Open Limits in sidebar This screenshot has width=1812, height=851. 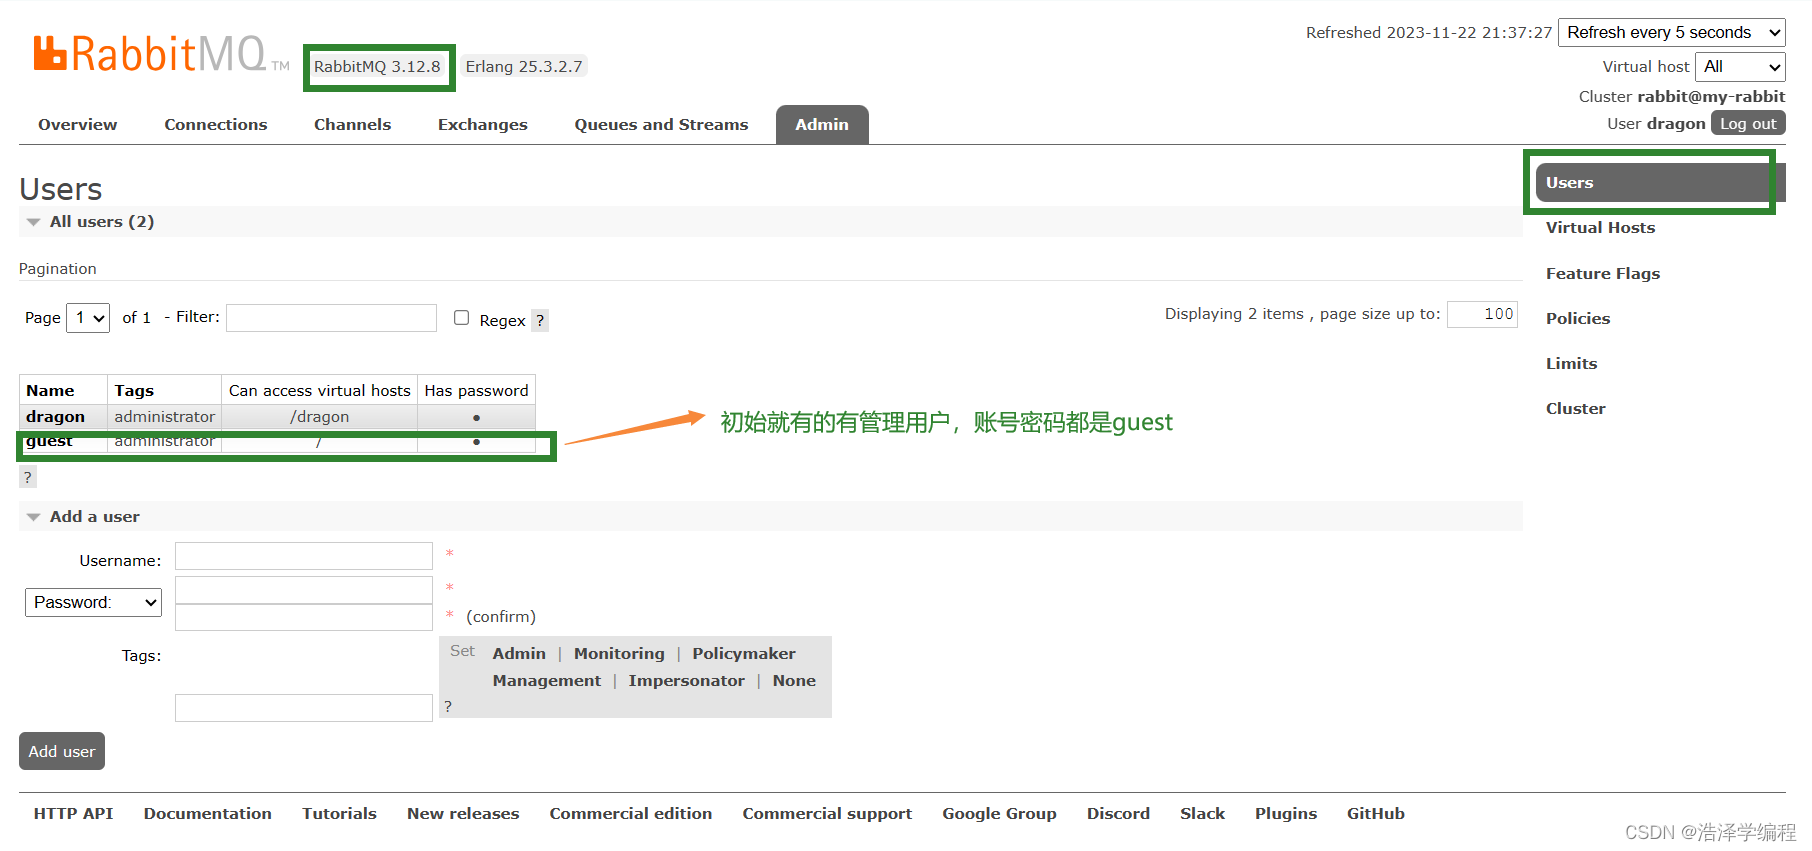pyautogui.click(x=1571, y=364)
